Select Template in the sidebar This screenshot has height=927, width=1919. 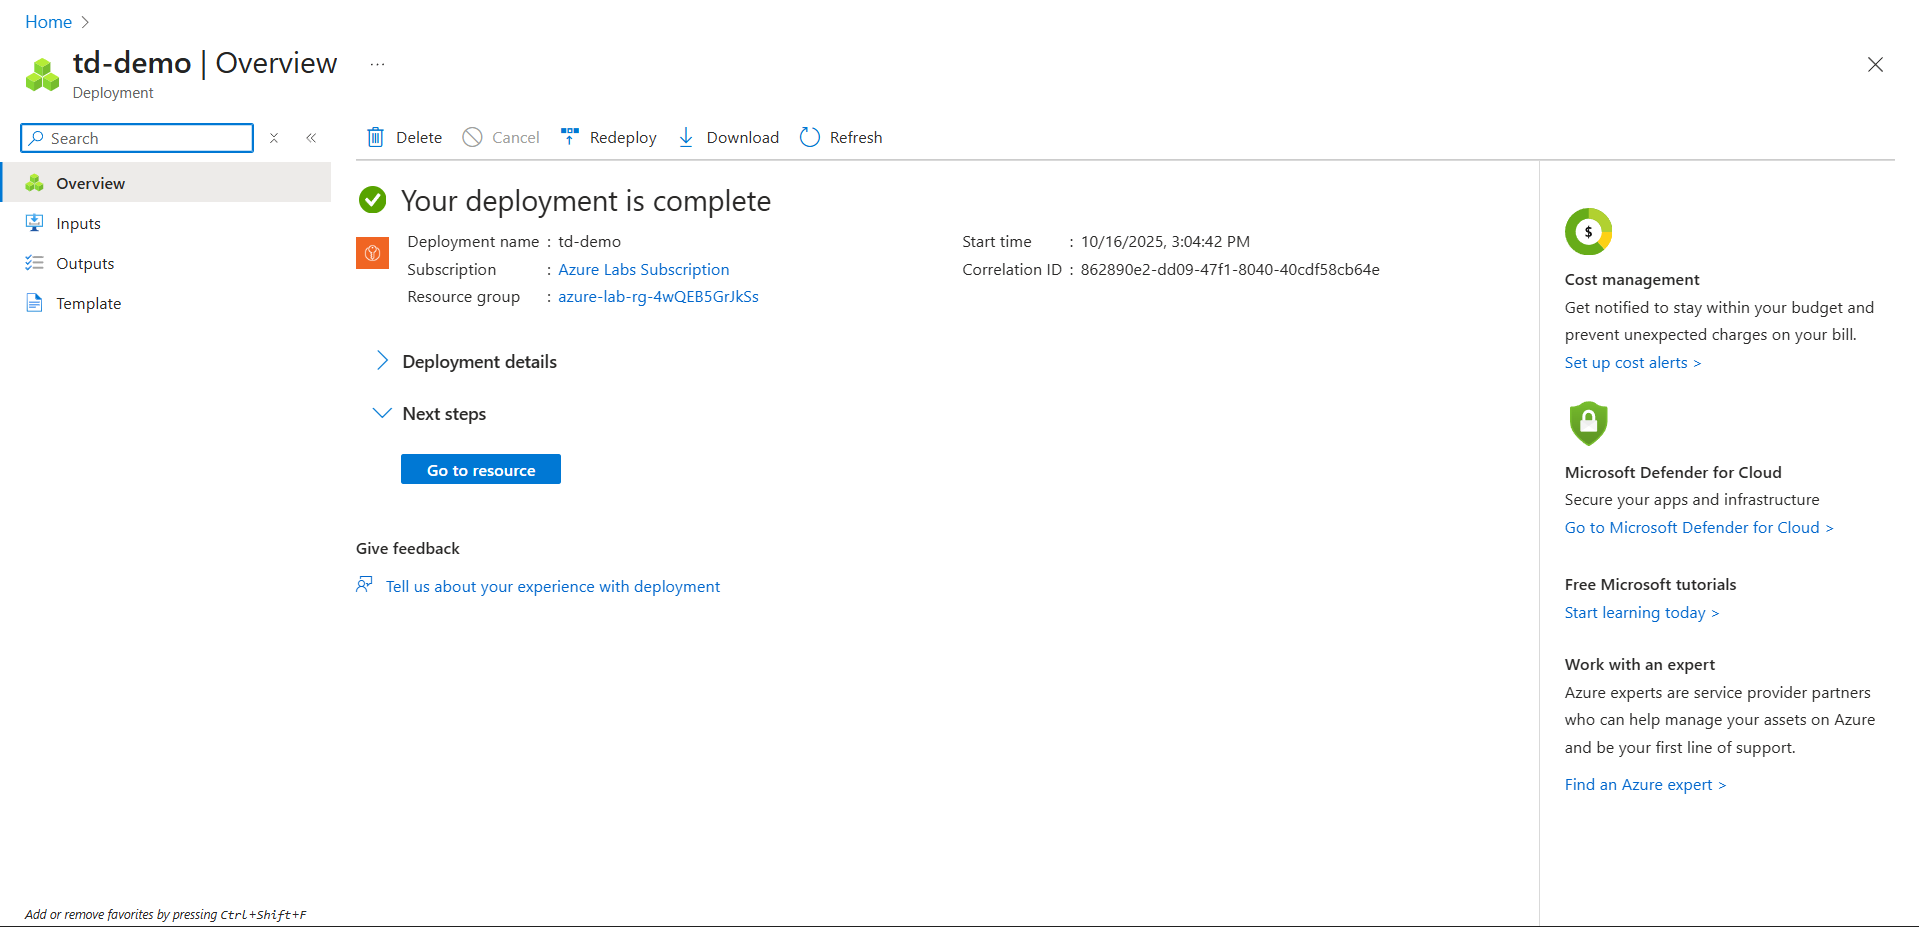pos(88,303)
